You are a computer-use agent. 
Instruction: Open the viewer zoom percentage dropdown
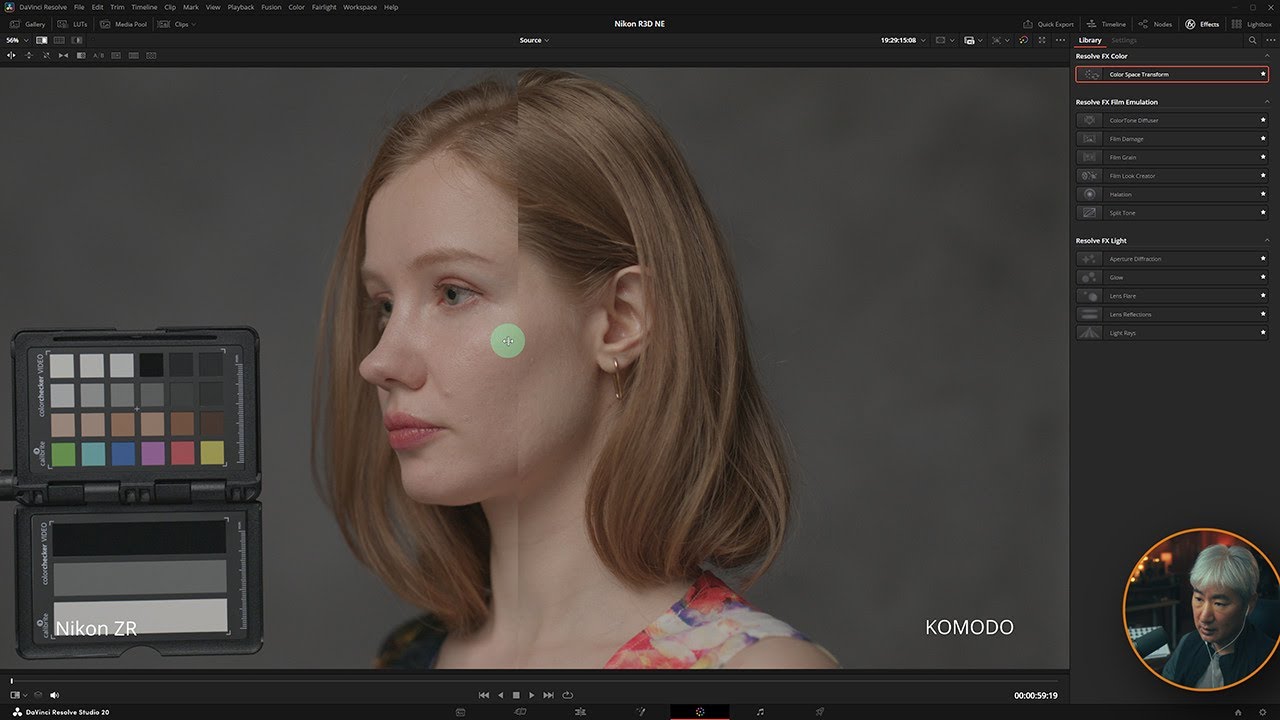[x=16, y=40]
